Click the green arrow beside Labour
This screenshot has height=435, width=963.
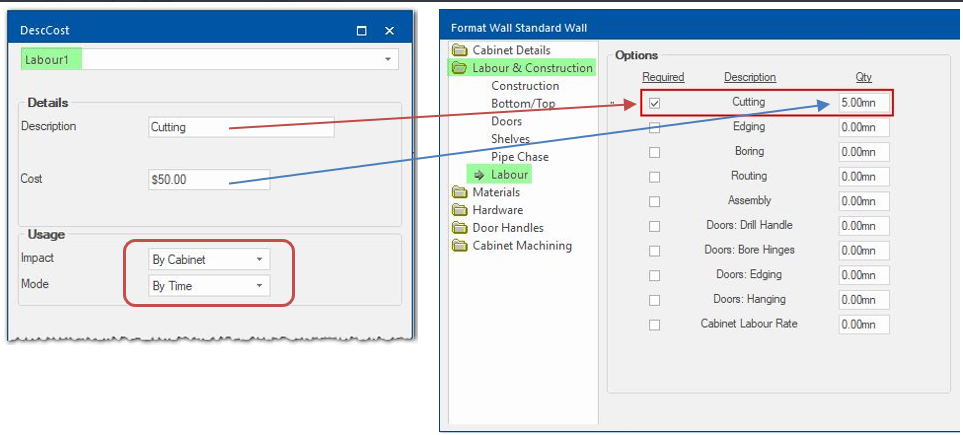coord(479,175)
